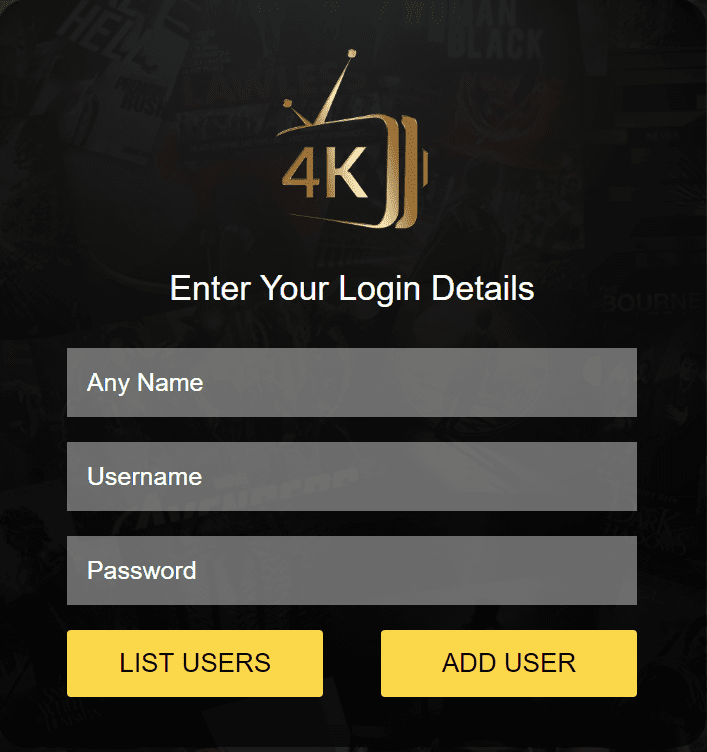Click the 4K lettering inside the logo

[325, 172]
